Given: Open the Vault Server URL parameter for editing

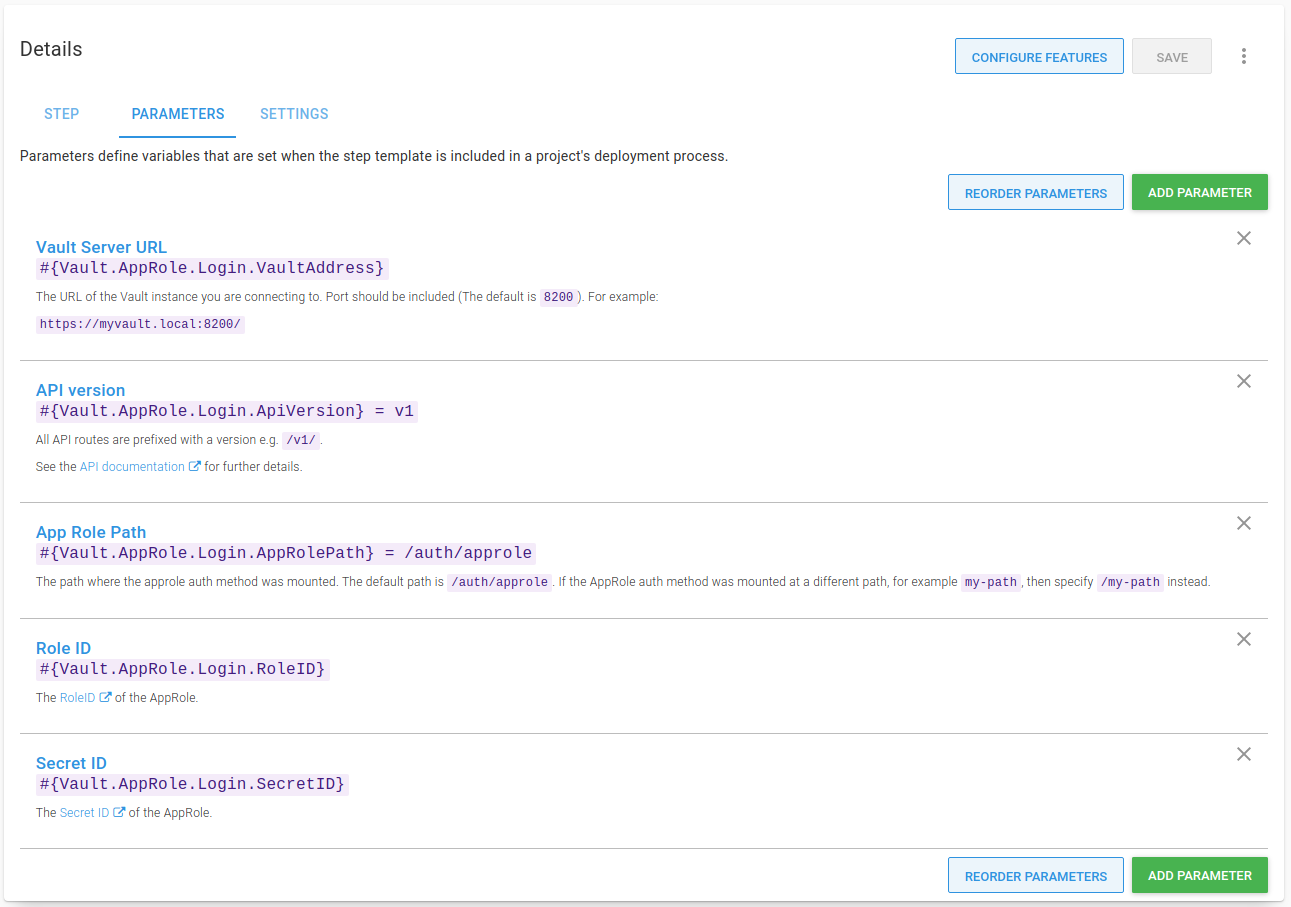Looking at the screenshot, I should click(101, 247).
